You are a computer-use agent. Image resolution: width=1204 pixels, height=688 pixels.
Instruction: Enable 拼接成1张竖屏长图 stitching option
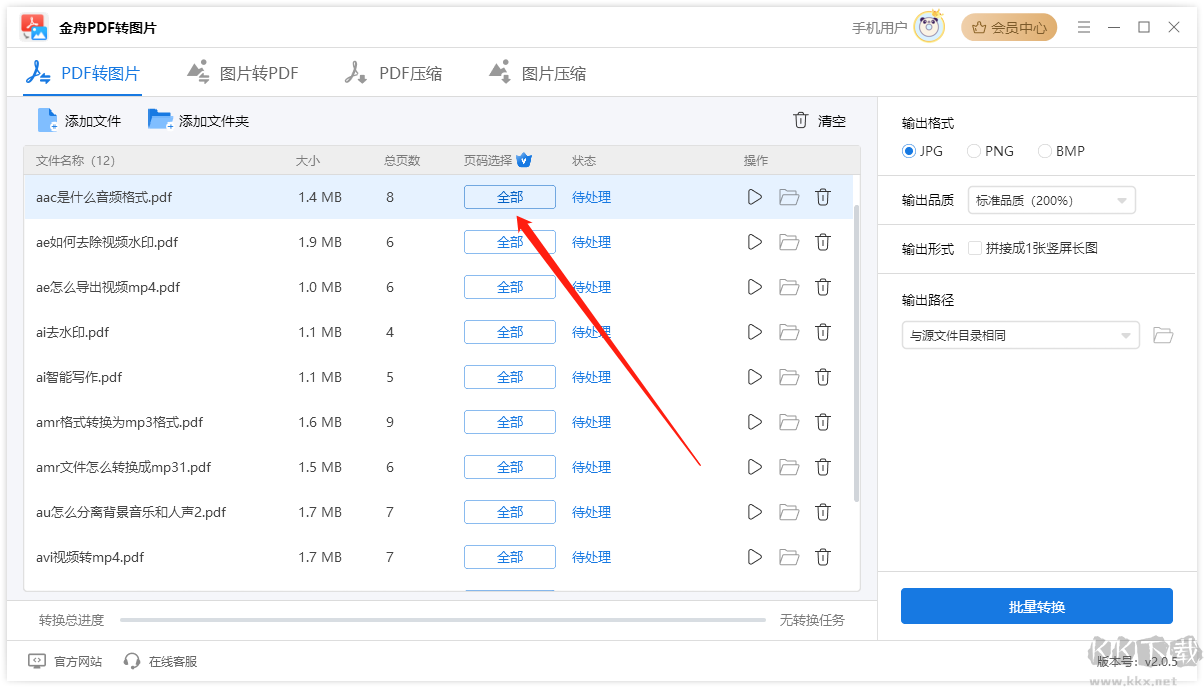pos(975,249)
